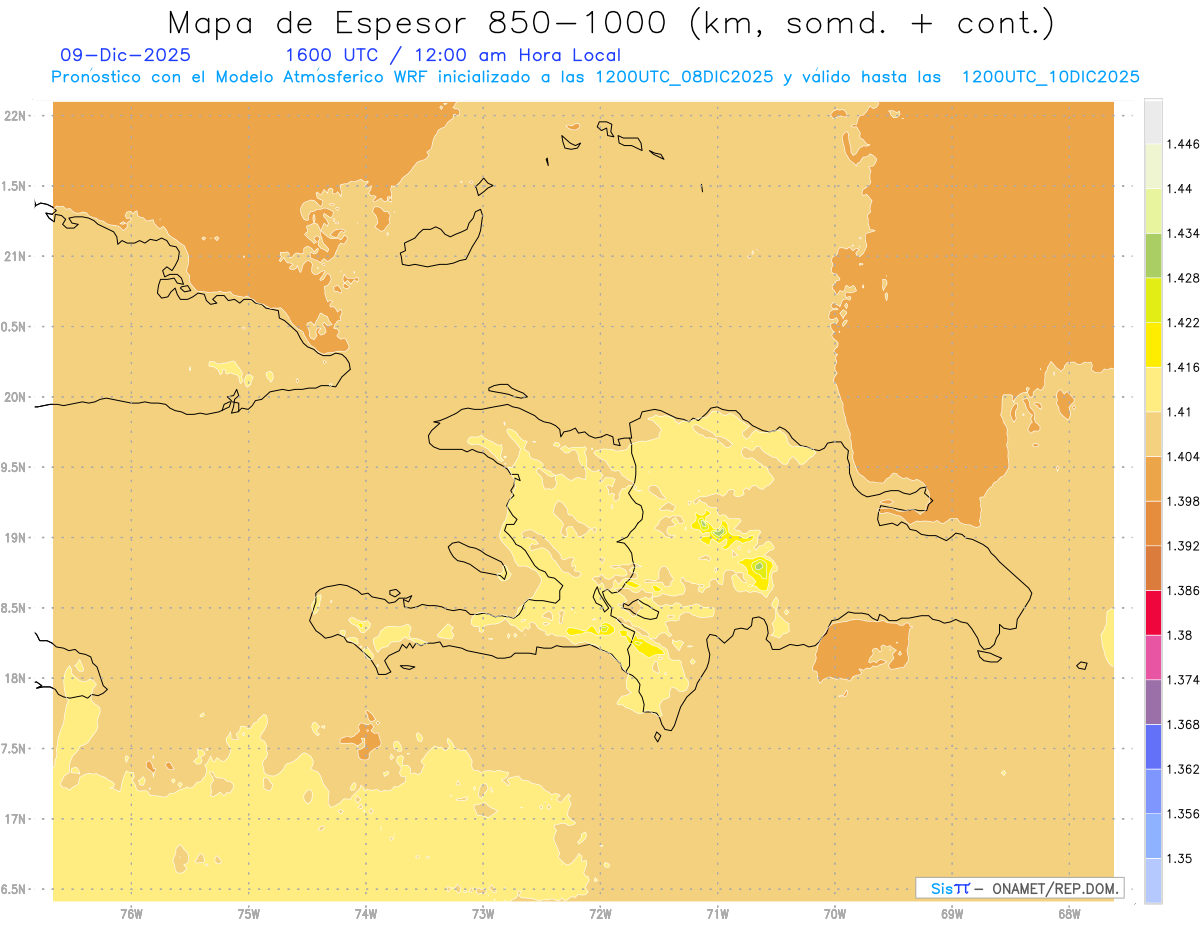Click the 'ONAMET/REP.DOM.' credit label
Viewport: 1200px width, 927px height.
1056,888
